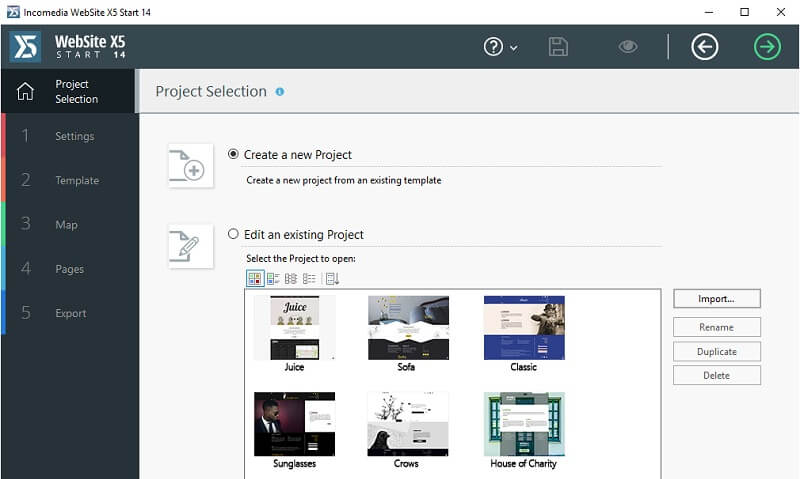The image size is (800, 479).
Task: Go back with the left arrow button
Action: 705,47
